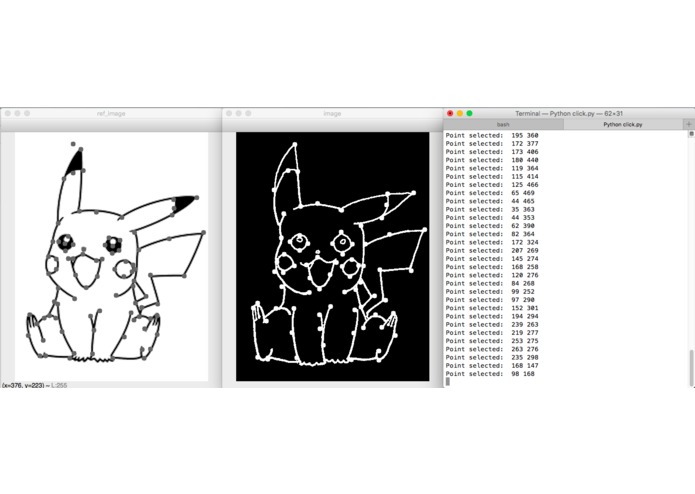Click the line 'Point selected: 99 252'

(490, 292)
